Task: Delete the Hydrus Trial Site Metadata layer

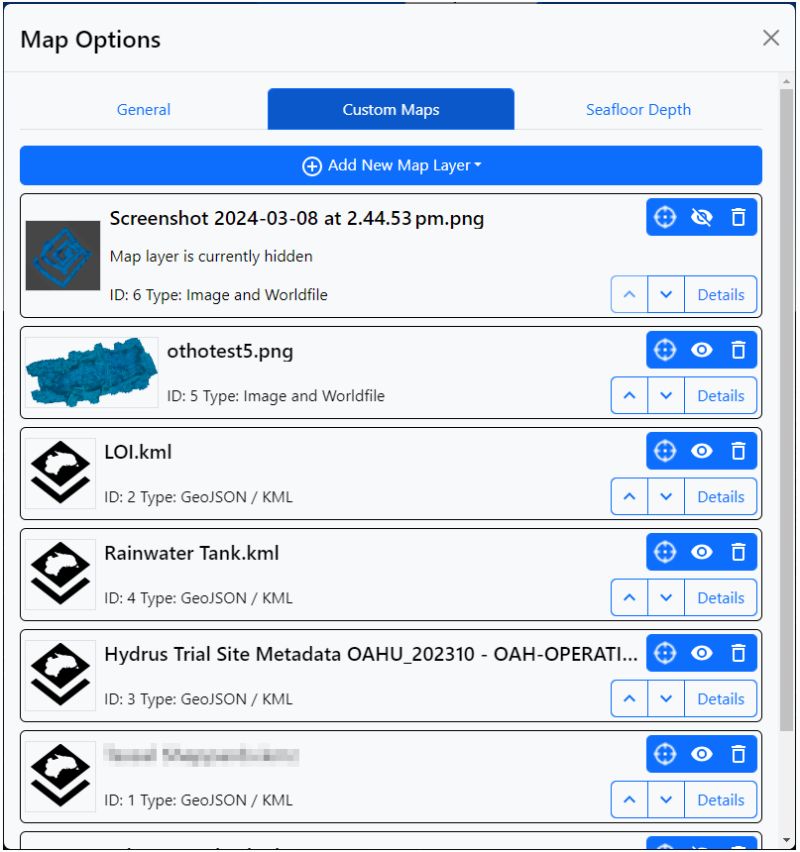Action: (x=739, y=653)
